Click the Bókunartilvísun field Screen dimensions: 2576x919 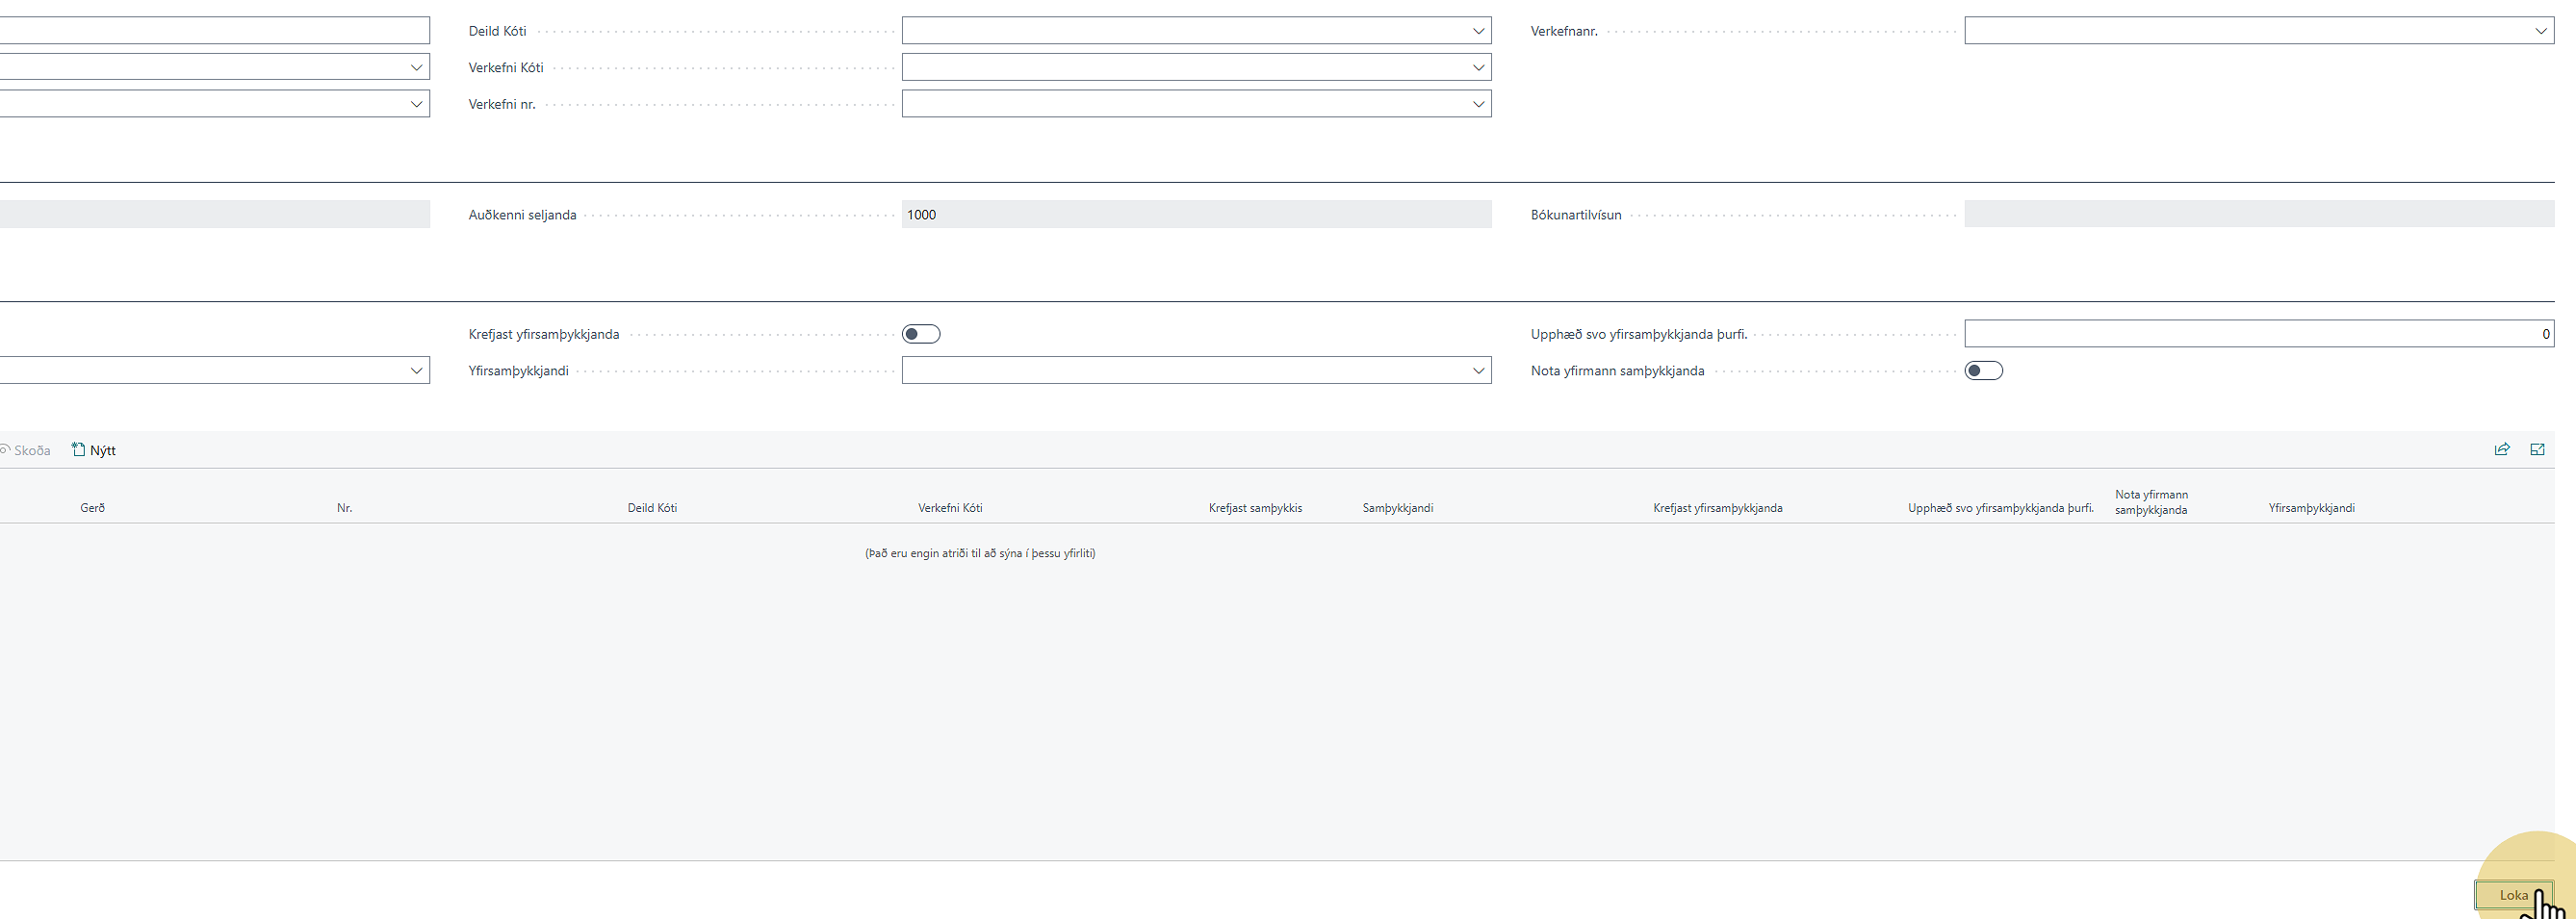tap(2259, 215)
